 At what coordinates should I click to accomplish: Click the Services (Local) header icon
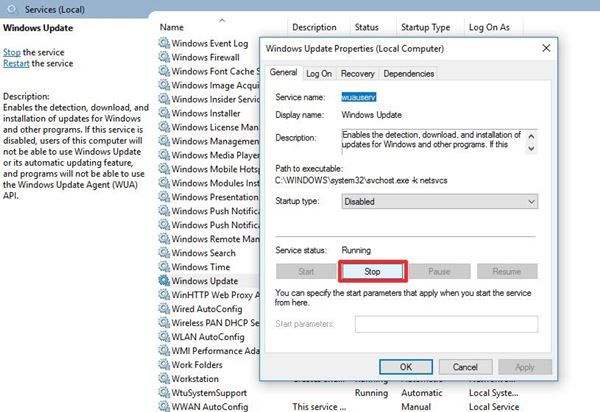[x=12, y=9]
